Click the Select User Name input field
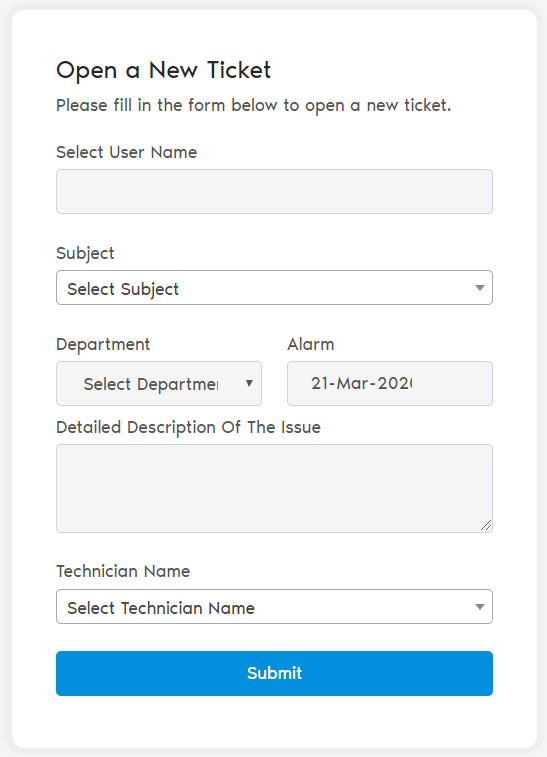Image resolution: width=547 pixels, height=757 pixels. [x=274, y=191]
